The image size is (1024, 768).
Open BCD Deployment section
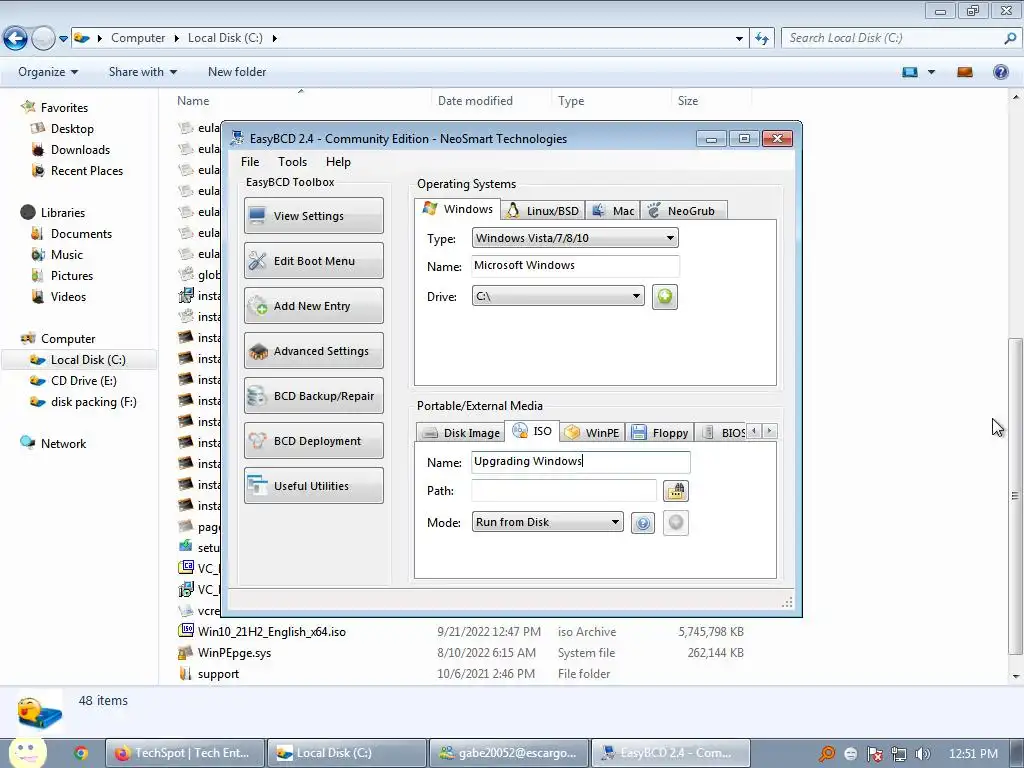(x=313, y=441)
